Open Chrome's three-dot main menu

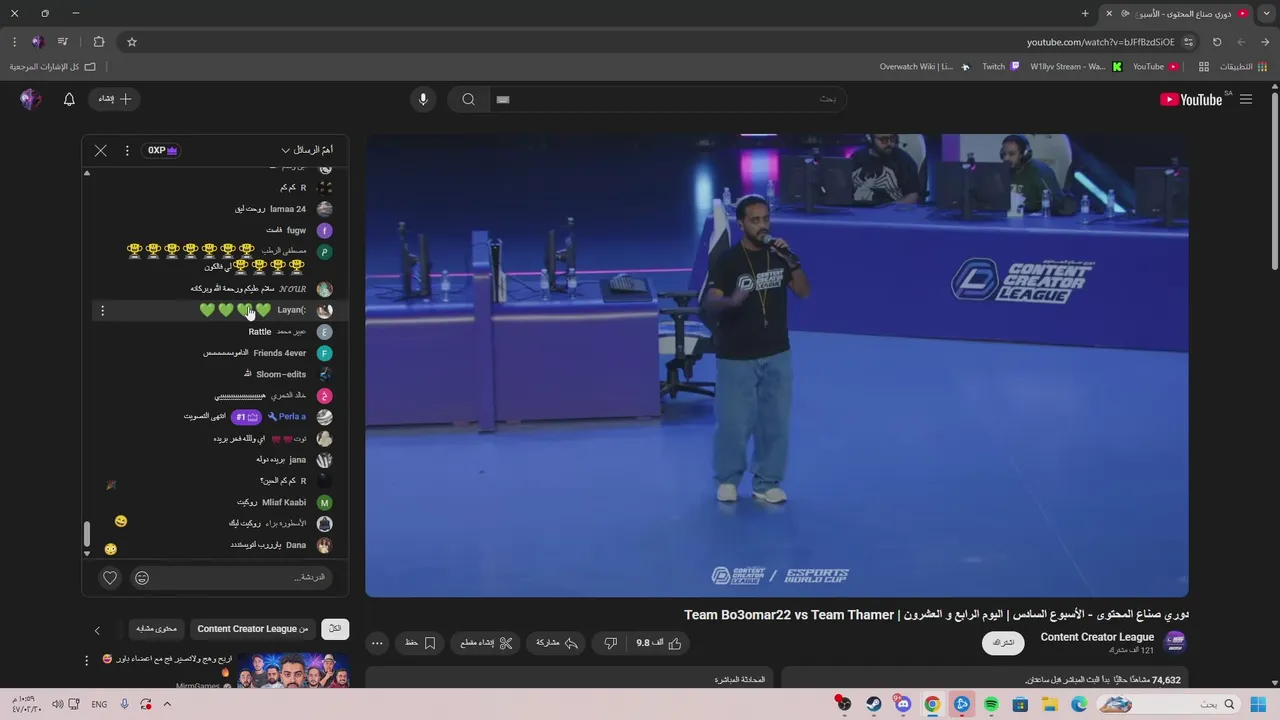point(14,42)
